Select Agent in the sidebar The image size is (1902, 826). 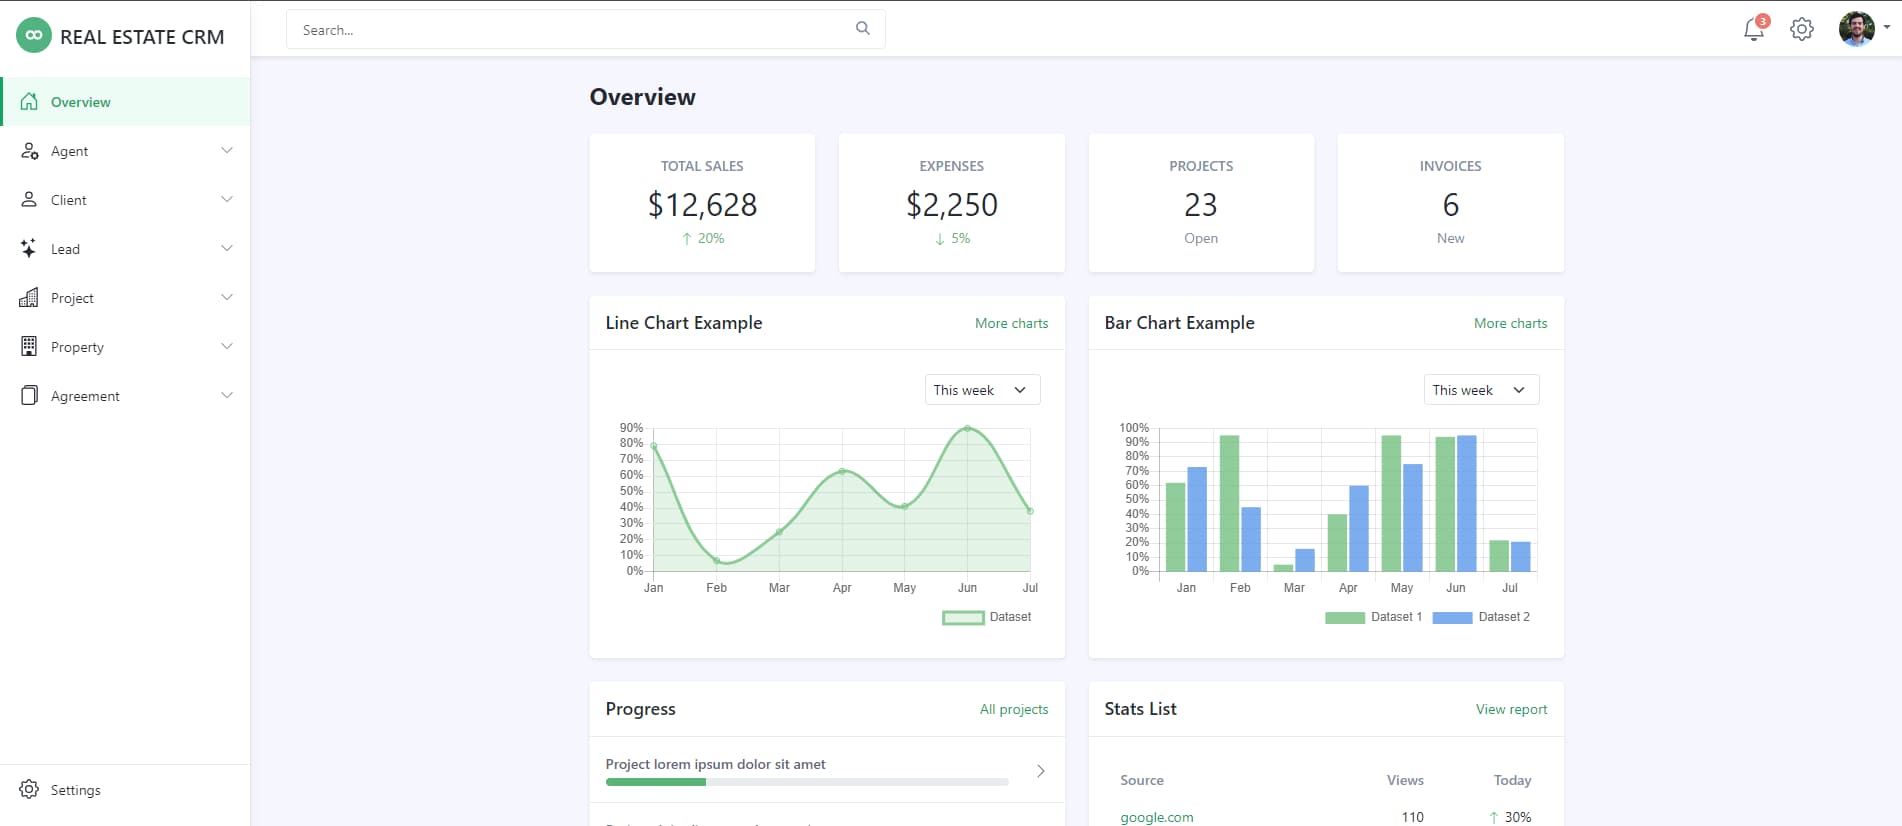point(125,150)
